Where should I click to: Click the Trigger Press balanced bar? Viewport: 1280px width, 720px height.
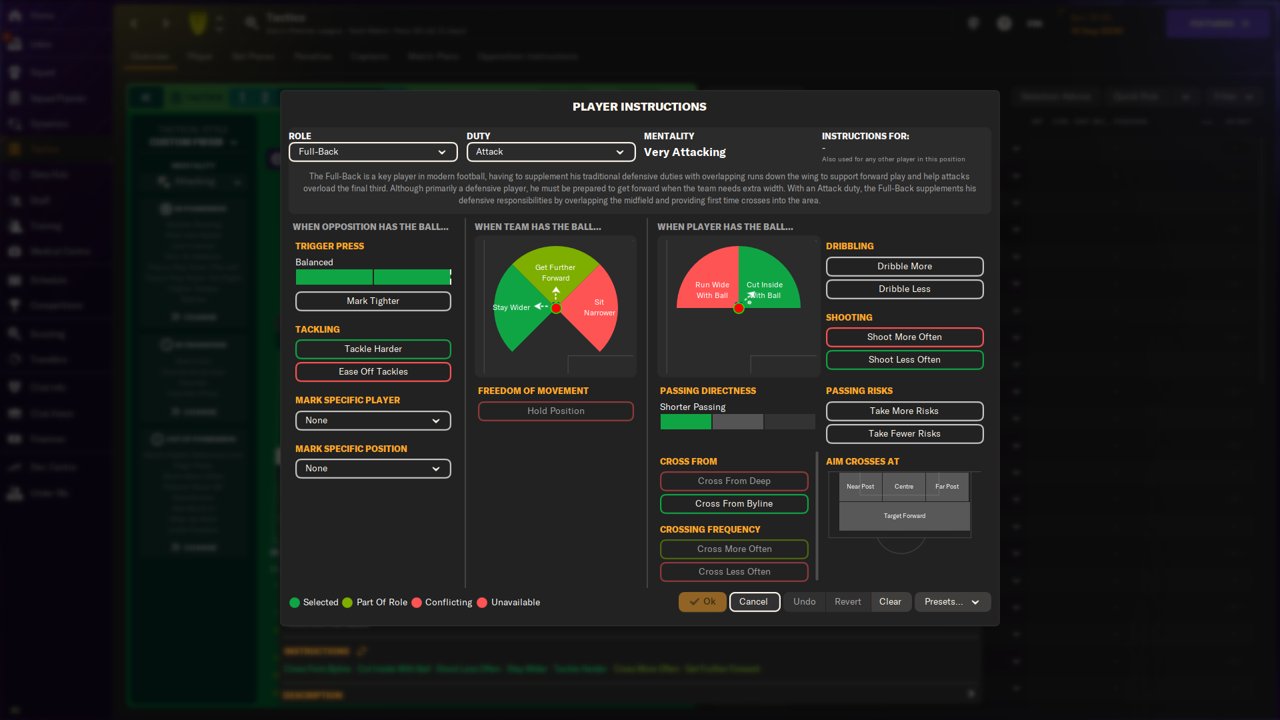(x=373, y=277)
